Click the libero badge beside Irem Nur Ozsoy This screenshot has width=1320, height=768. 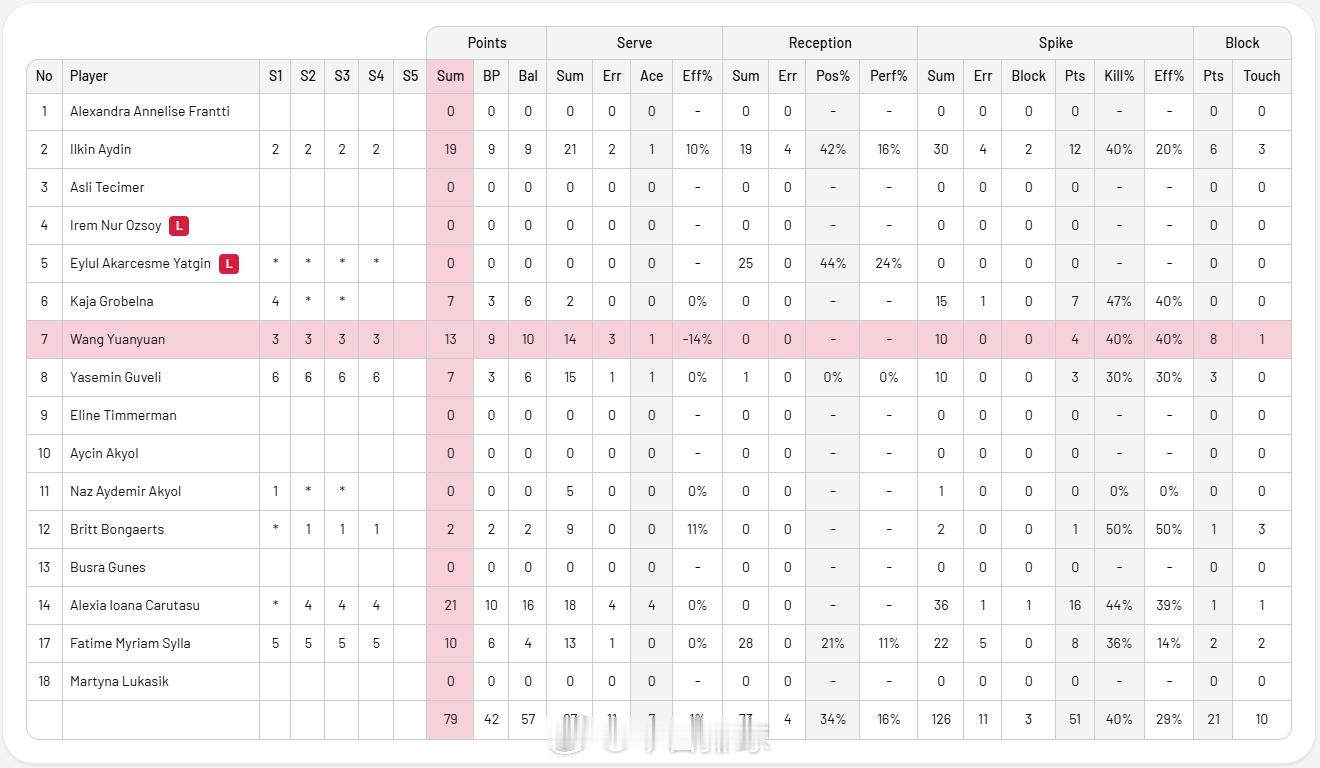(x=179, y=225)
